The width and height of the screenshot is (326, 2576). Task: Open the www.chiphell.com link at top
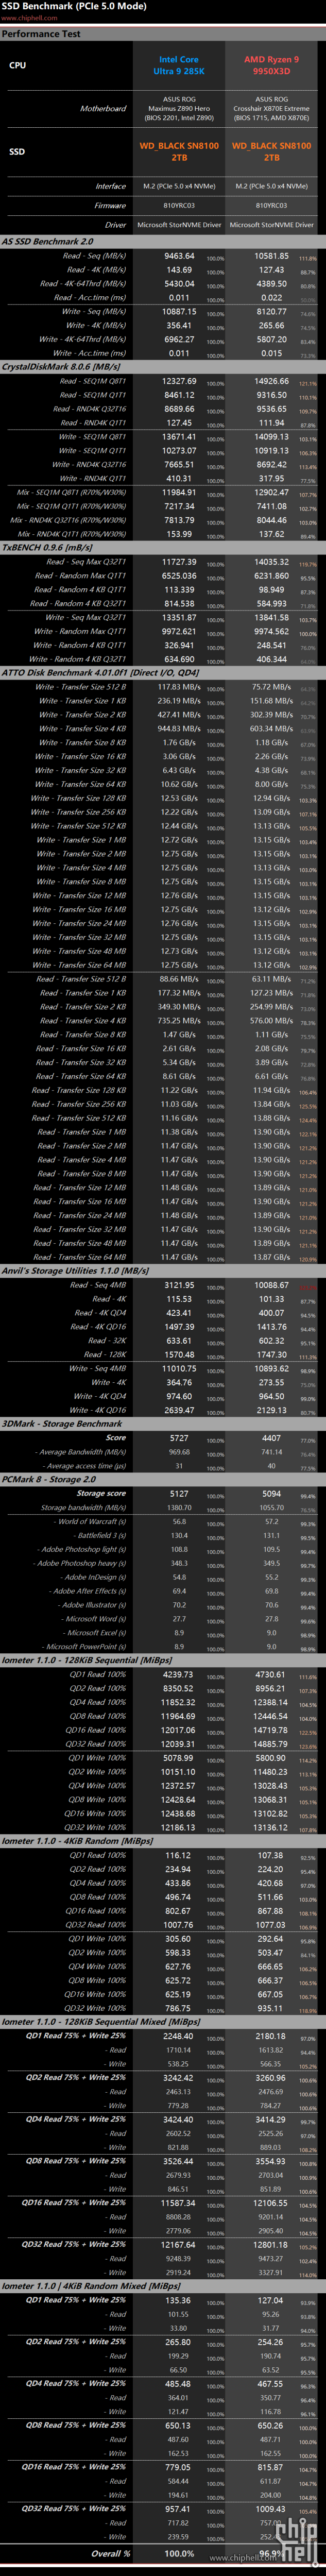pos(29,18)
